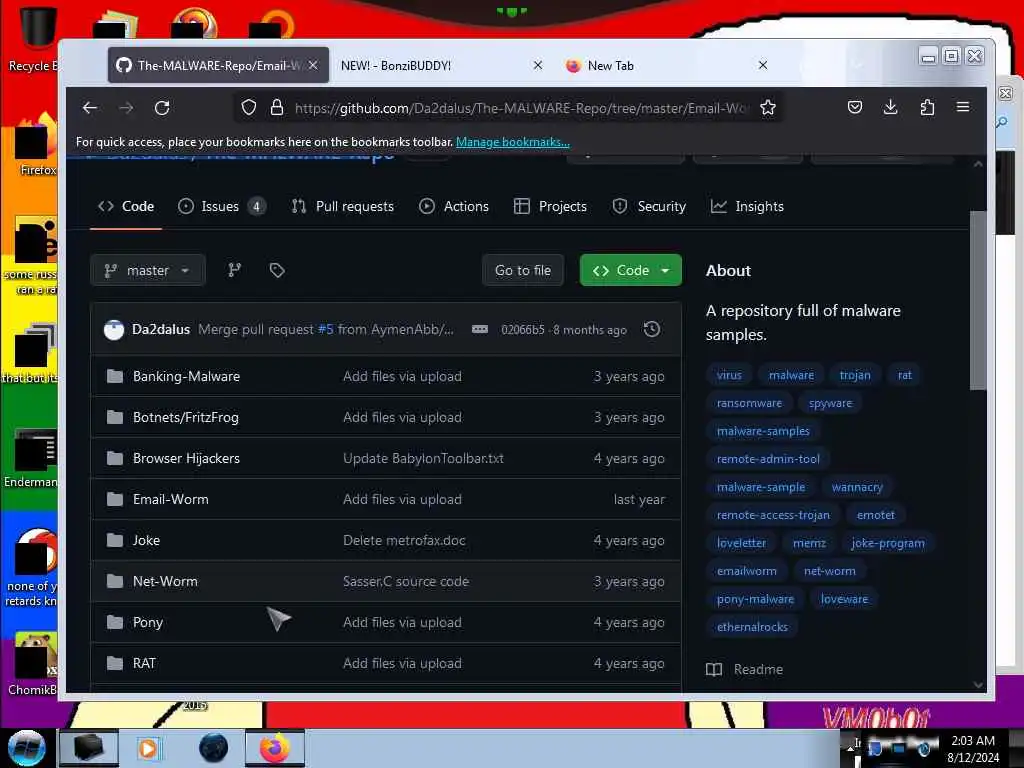This screenshot has width=1024, height=768.
Task: Open the Browser Hijackers folder
Action: coord(186,458)
